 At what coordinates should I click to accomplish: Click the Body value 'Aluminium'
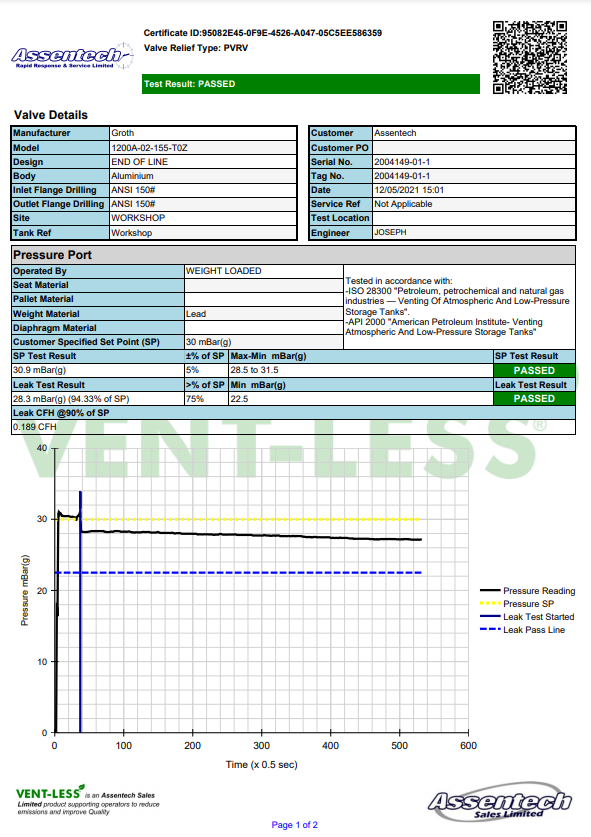pos(132,176)
